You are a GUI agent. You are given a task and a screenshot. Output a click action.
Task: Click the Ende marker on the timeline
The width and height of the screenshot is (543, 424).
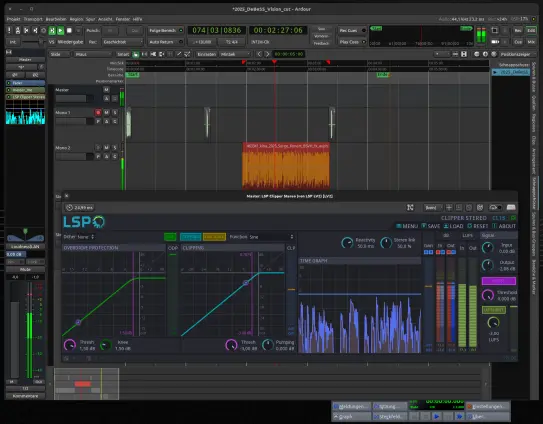[x=382, y=75]
